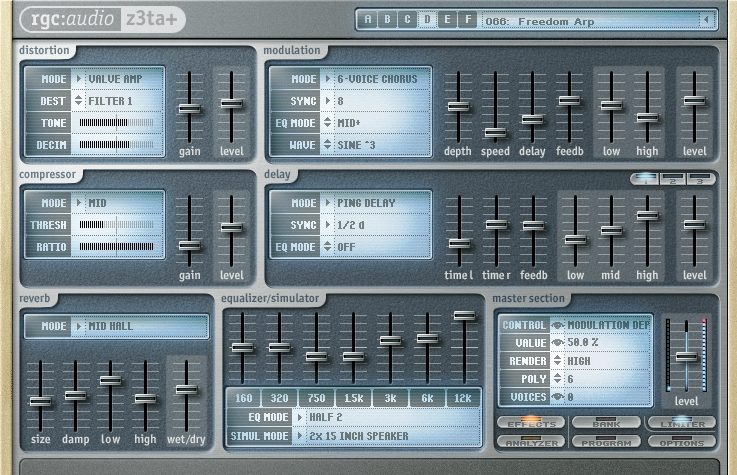
Task: Click the eye icon beside VALUE 50.0 %
Action: pyautogui.click(x=557, y=343)
